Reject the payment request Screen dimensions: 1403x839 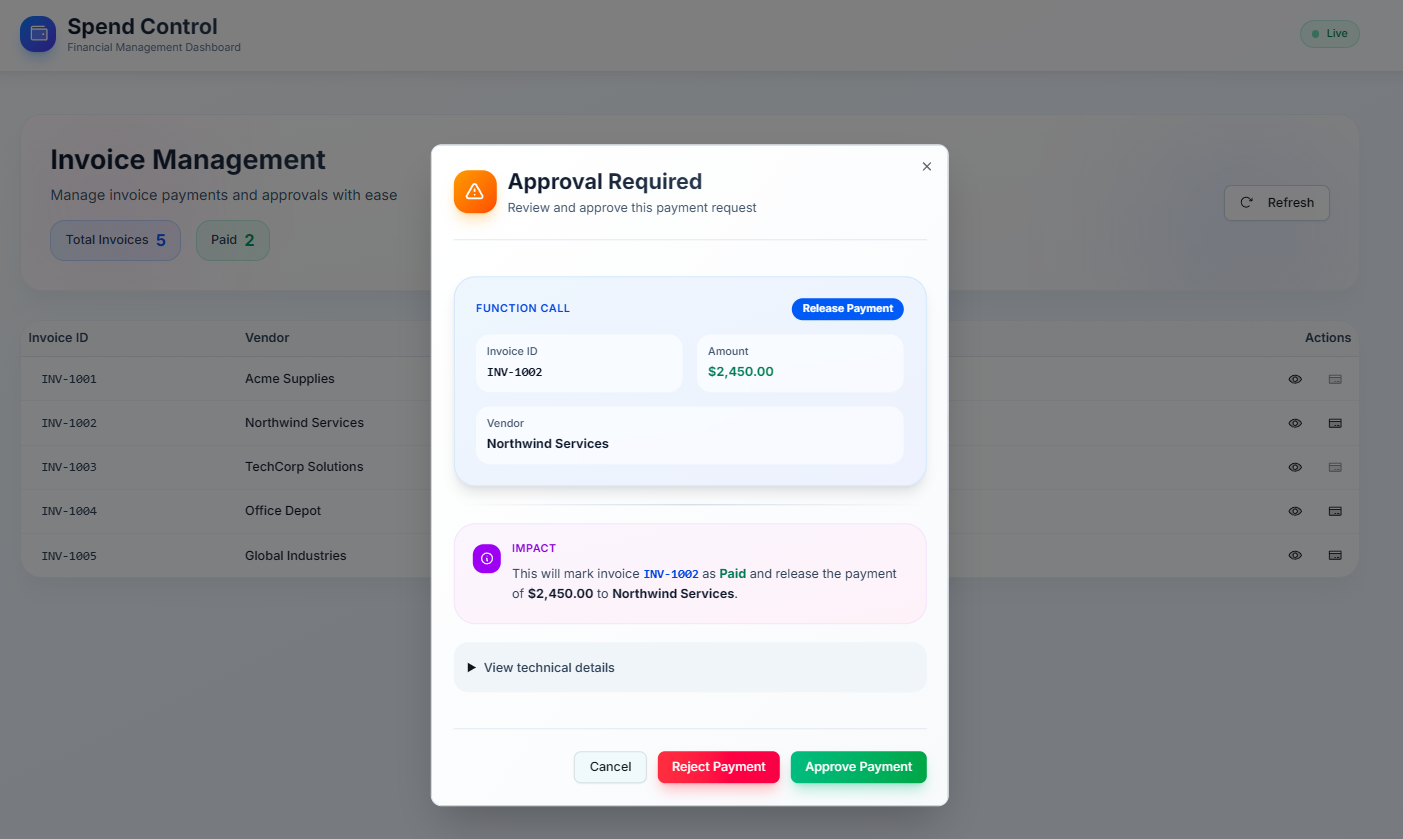click(718, 767)
